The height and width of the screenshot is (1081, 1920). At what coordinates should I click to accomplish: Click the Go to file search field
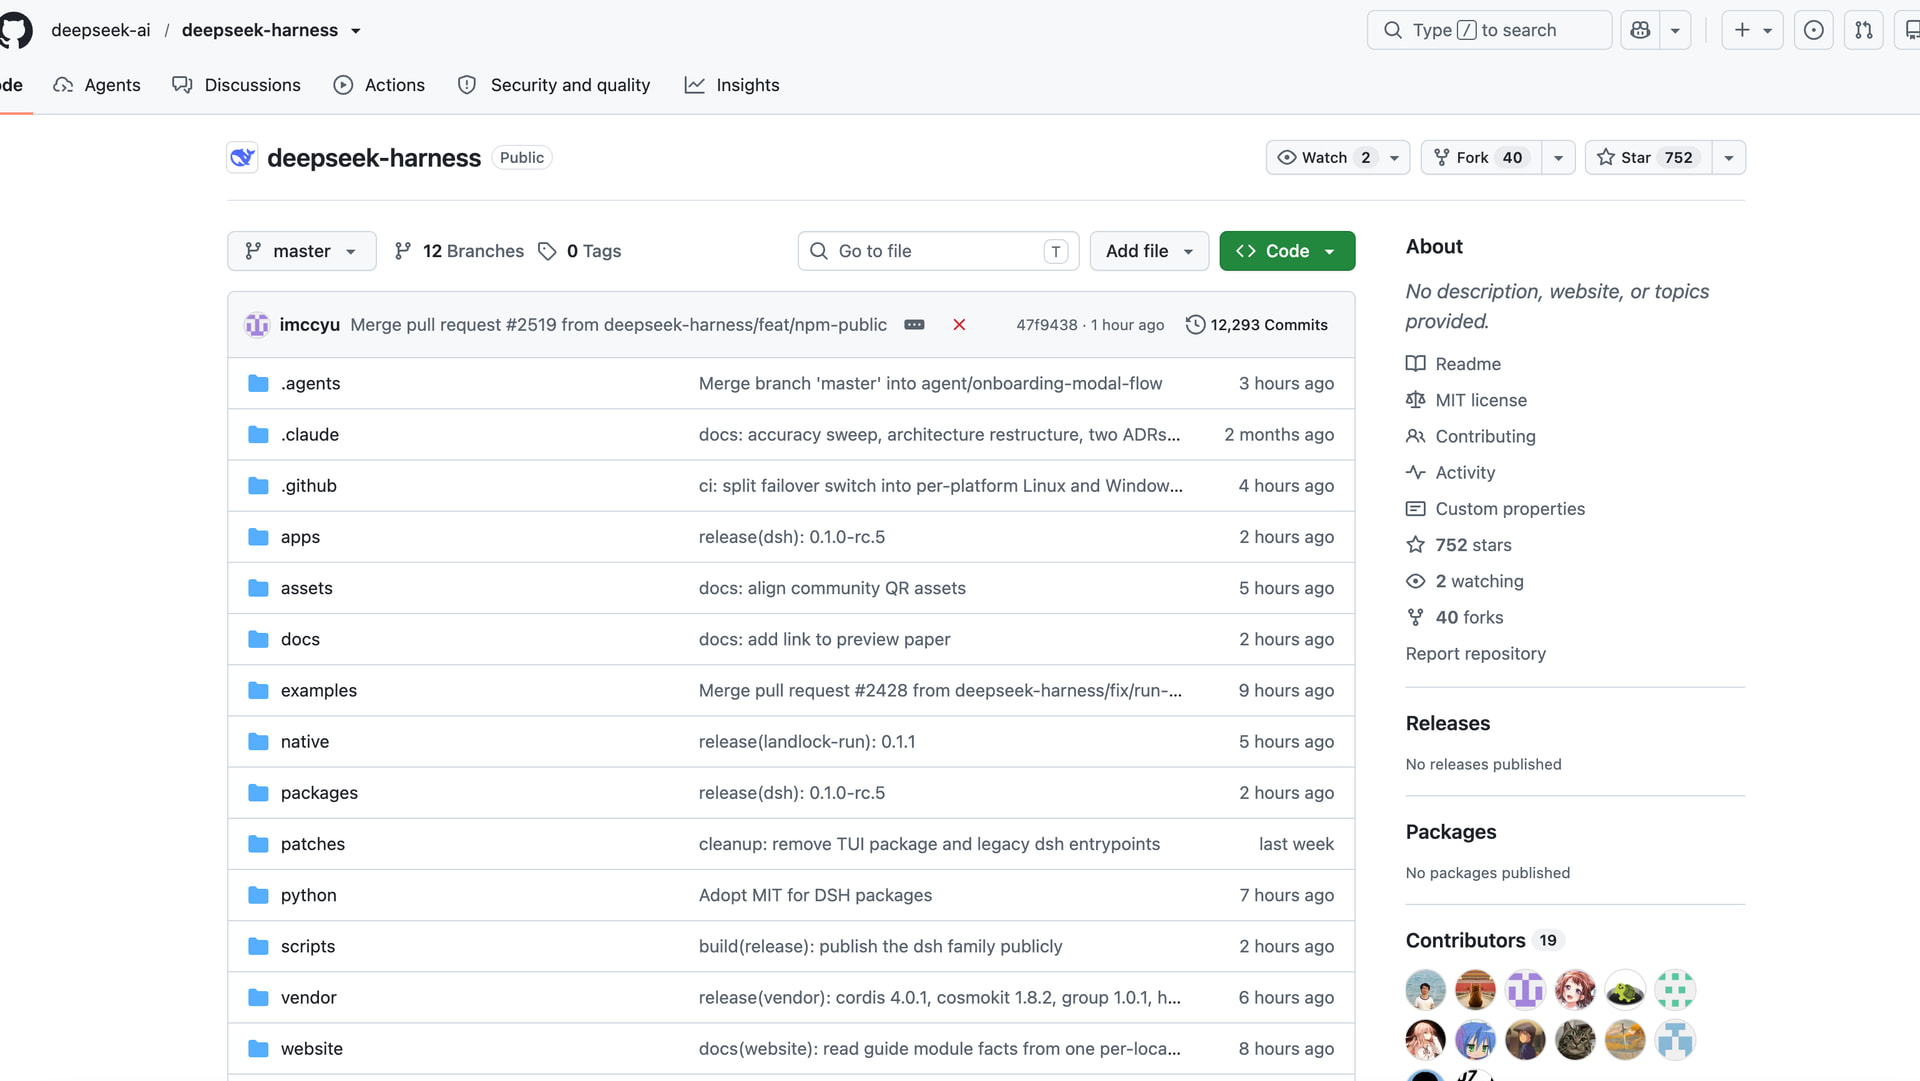point(938,251)
